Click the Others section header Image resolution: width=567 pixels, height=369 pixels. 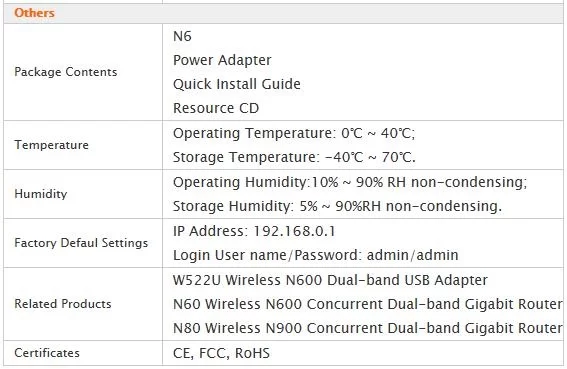[34, 13]
